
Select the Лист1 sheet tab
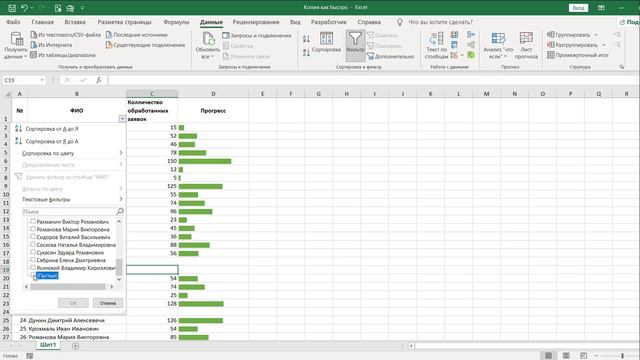(x=48, y=345)
